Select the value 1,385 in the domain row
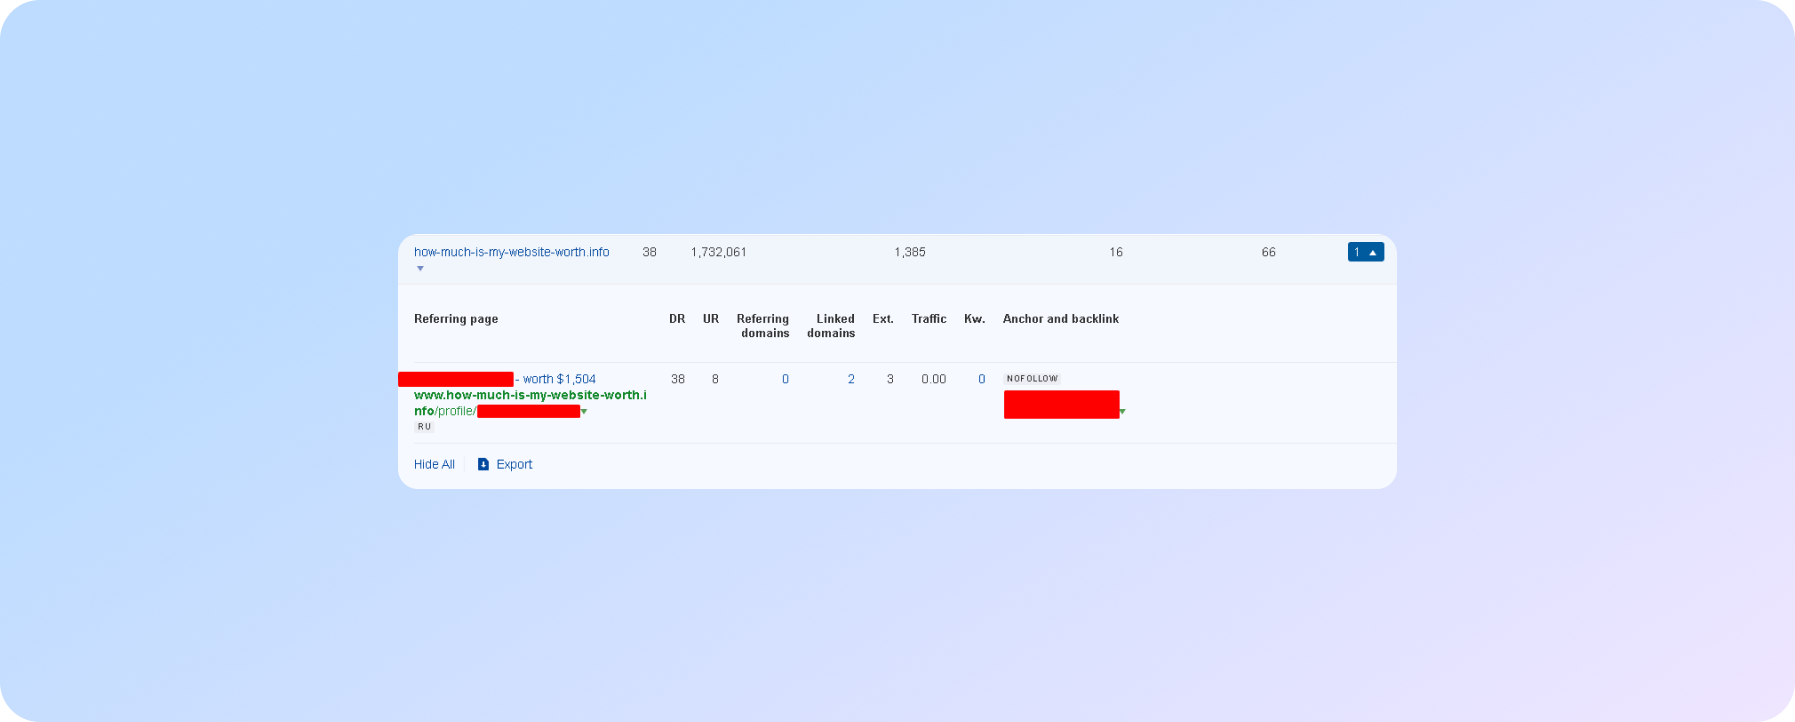This screenshot has width=1795, height=722. [x=910, y=252]
